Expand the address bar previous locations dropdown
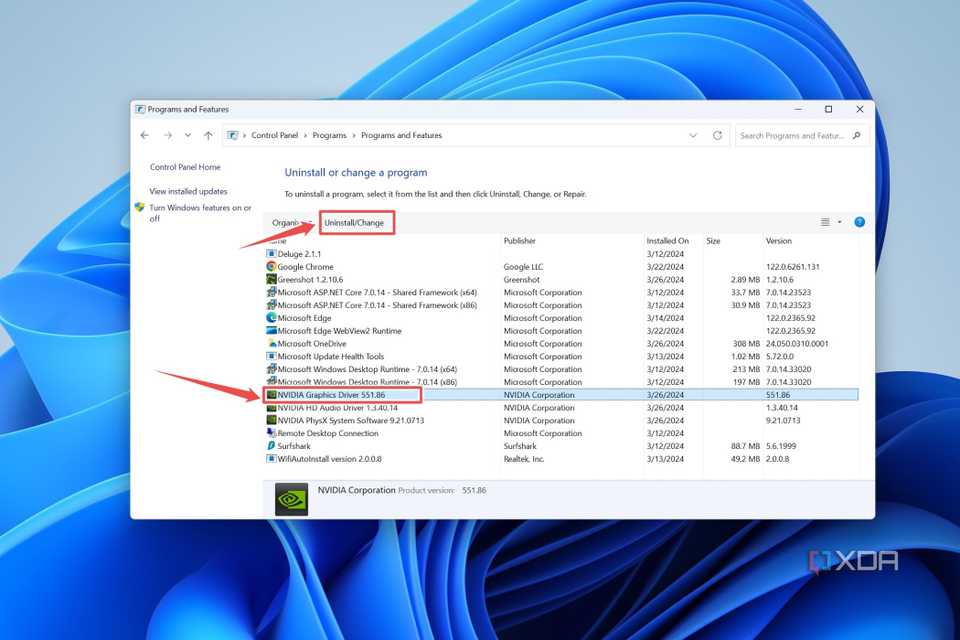 pyautogui.click(x=693, y=135)
